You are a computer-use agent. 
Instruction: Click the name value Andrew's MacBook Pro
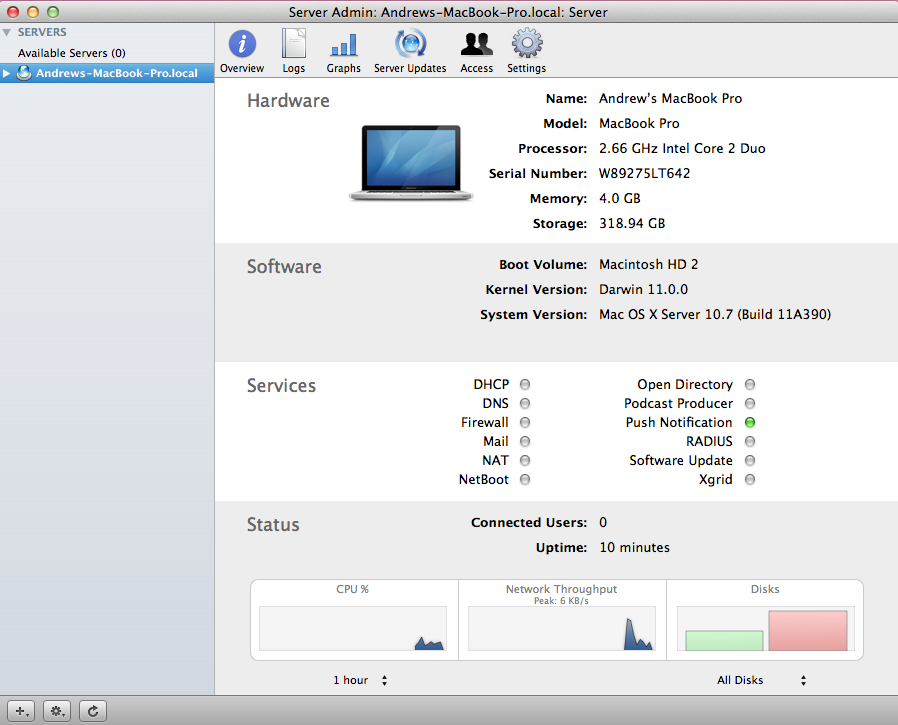(x=670, y=98)
